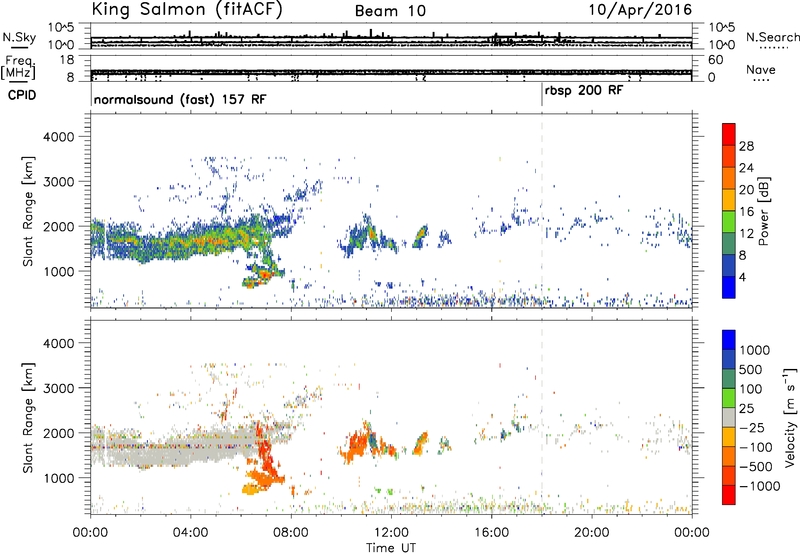Viewport: 800px width, 554px height.
Task: Click the '04:00' time tick label
Action: (x=190, y=533)
